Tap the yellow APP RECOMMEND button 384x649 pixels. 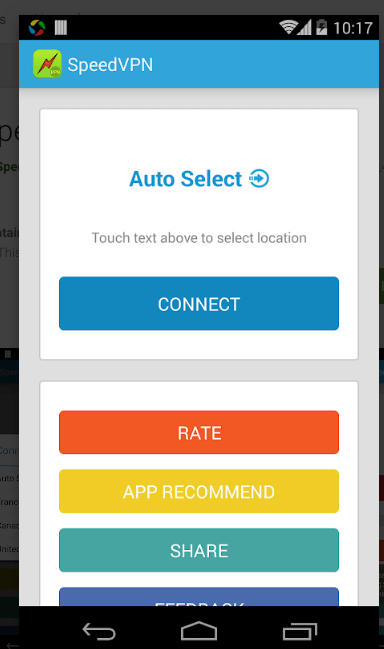click(199, 491)
